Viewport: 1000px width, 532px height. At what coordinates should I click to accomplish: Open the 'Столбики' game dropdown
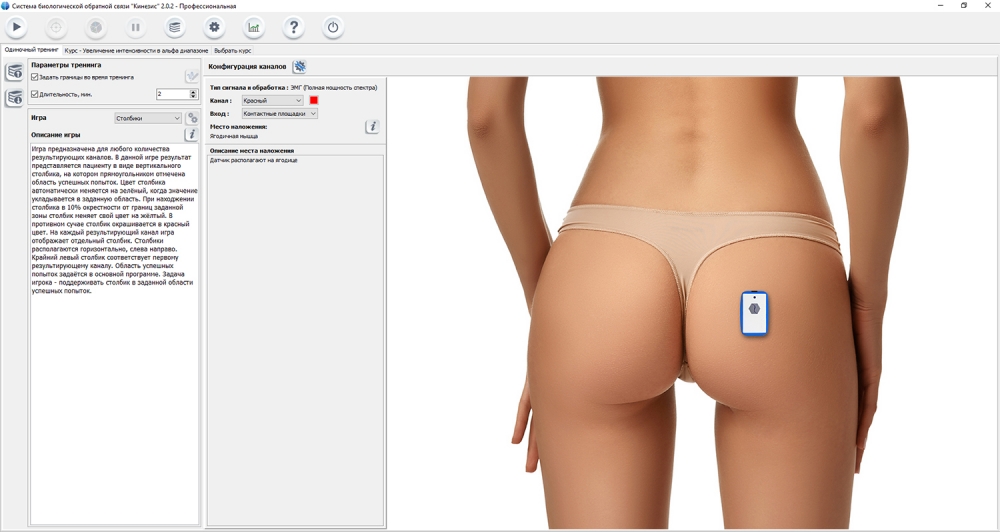pos(148,118)
